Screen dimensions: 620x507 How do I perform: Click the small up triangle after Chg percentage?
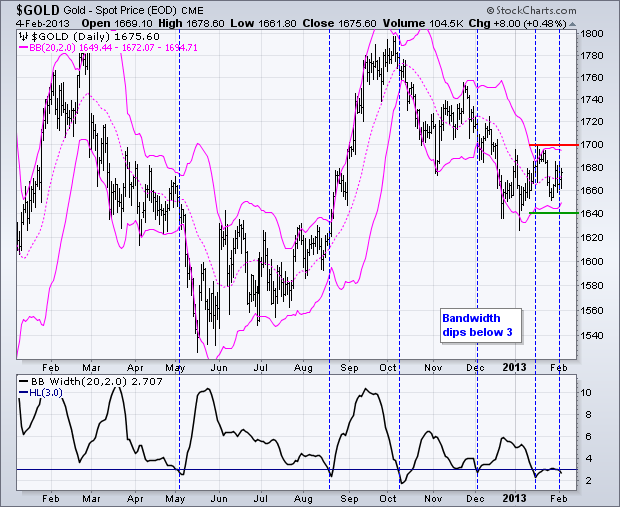coord(573,24)
